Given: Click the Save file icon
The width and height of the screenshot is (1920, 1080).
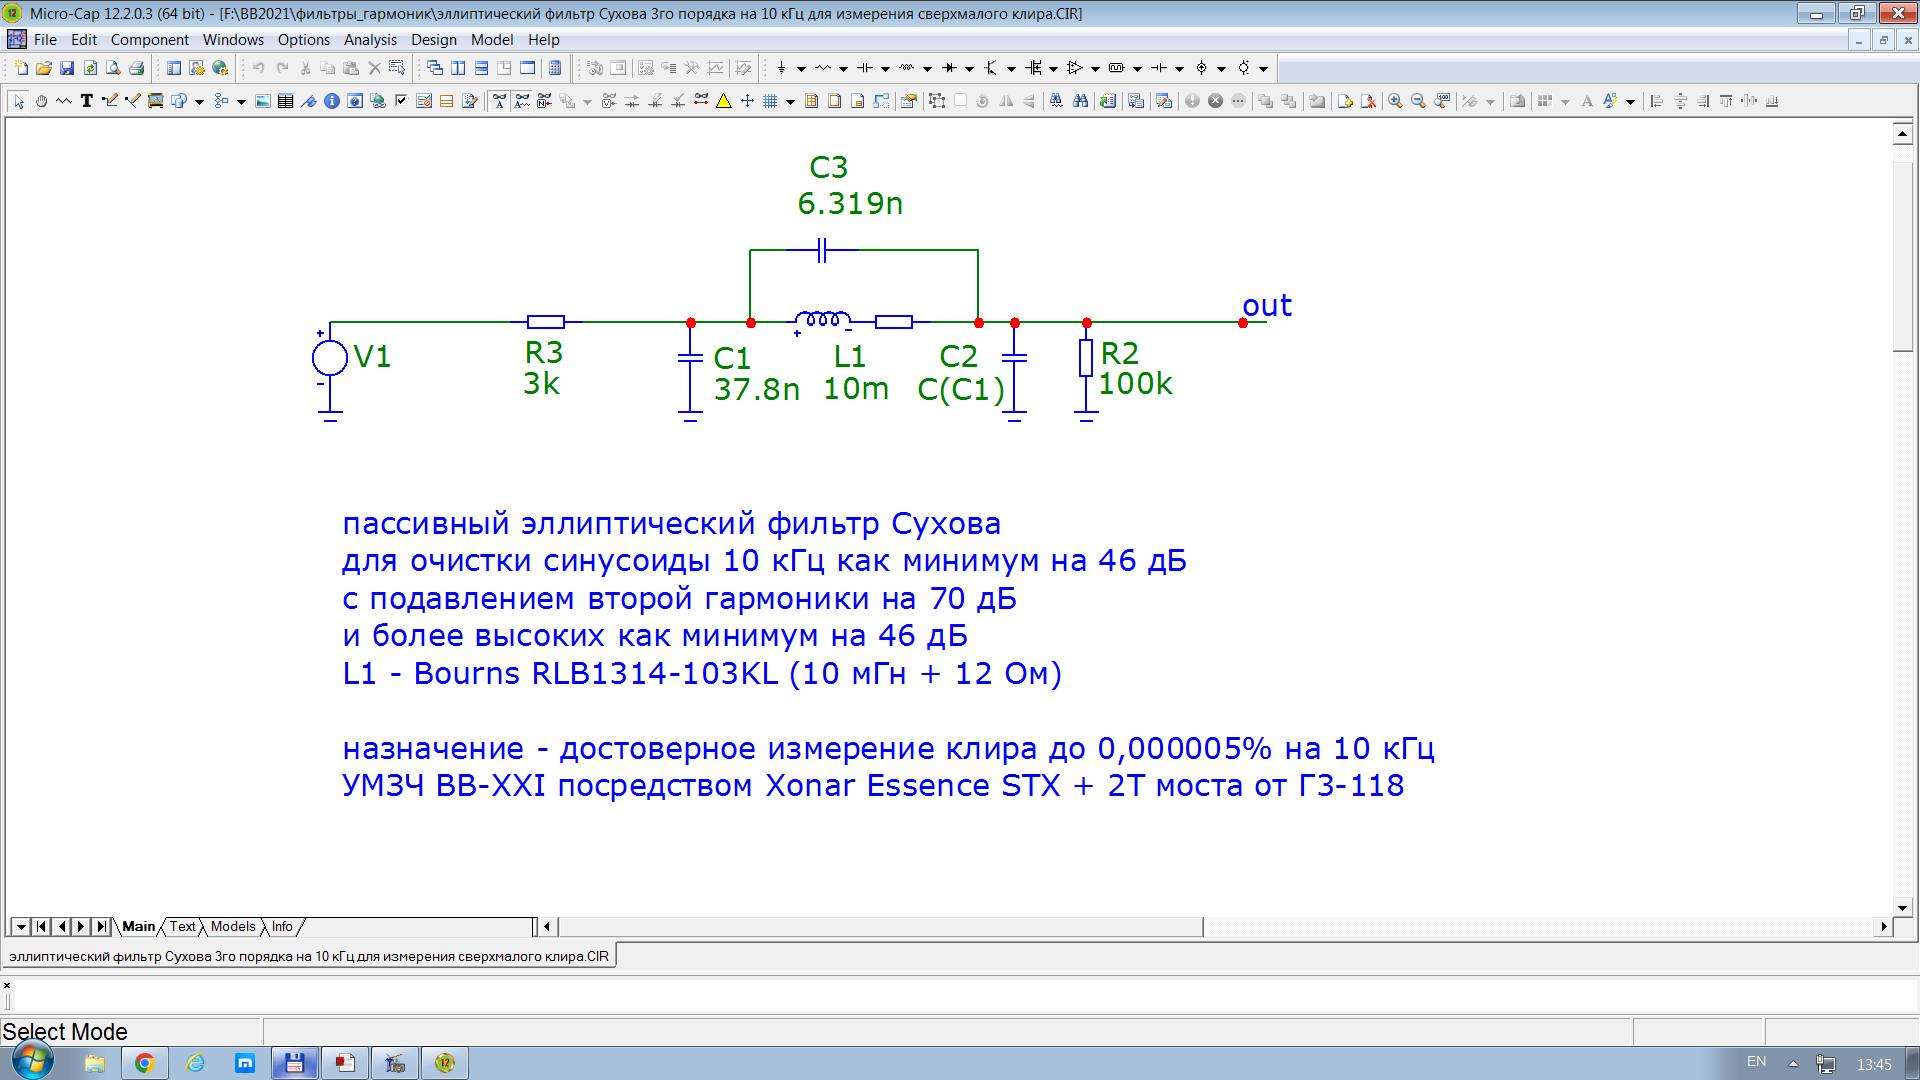Looking at the screenshot, I should click(x=67, y=68).
